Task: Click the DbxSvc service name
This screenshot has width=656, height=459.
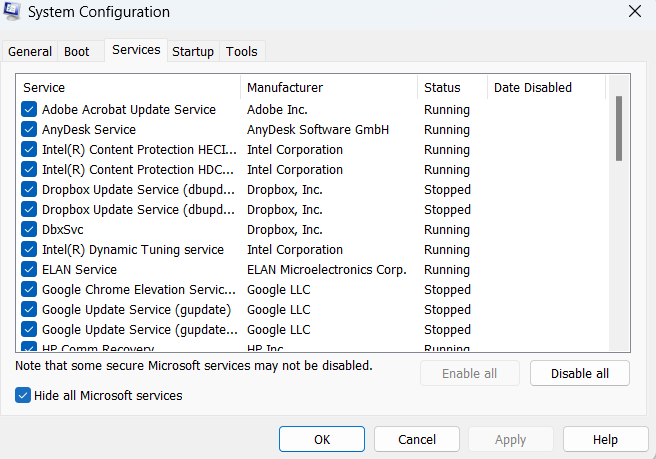Action: [62, 229]
